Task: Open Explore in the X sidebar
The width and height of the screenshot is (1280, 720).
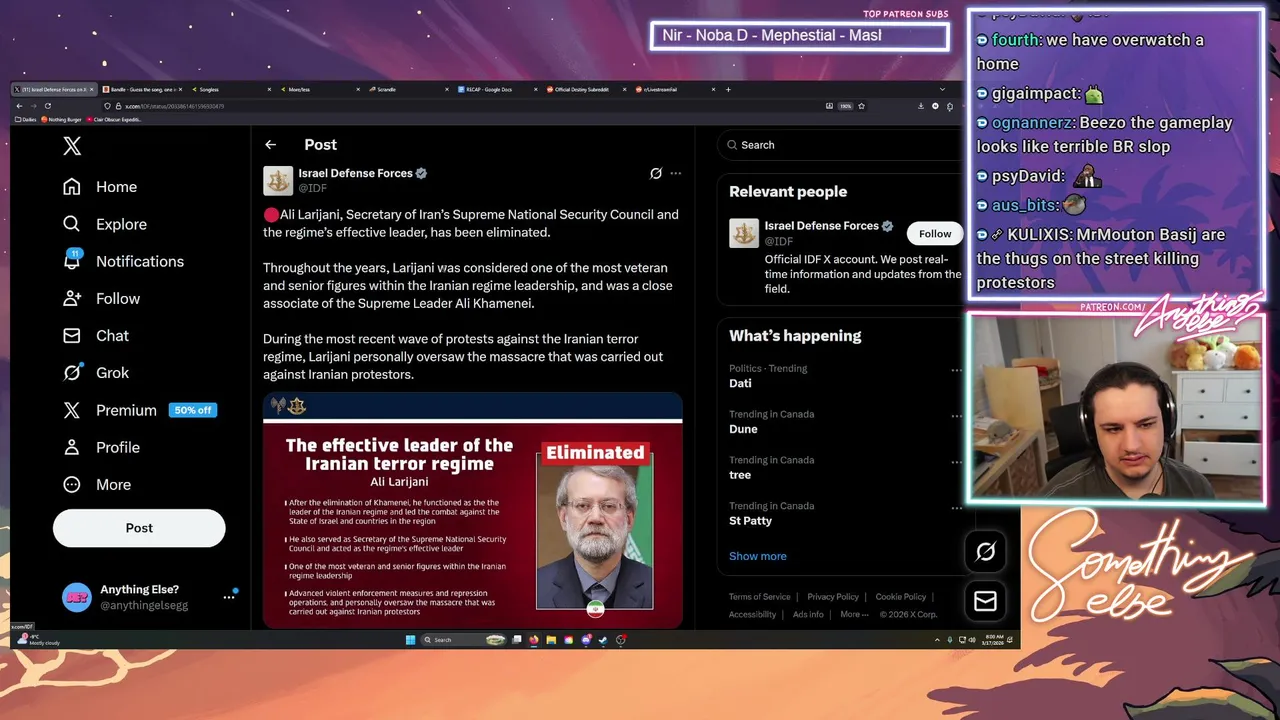Action: (105, 224)
